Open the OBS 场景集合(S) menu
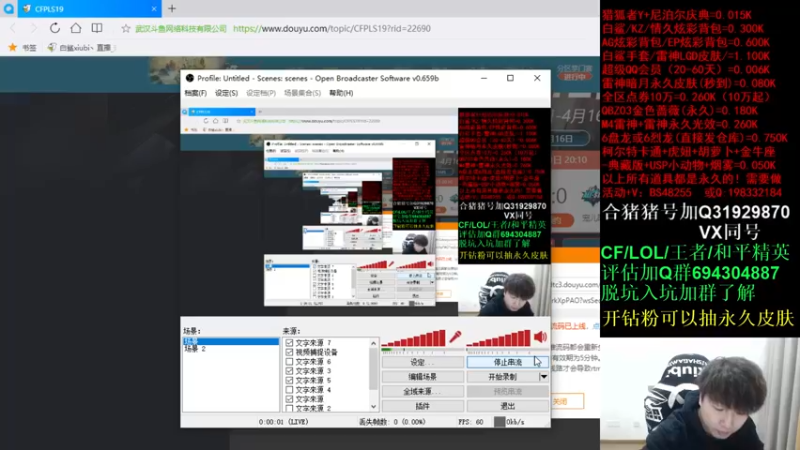 (x=302, y=93)
